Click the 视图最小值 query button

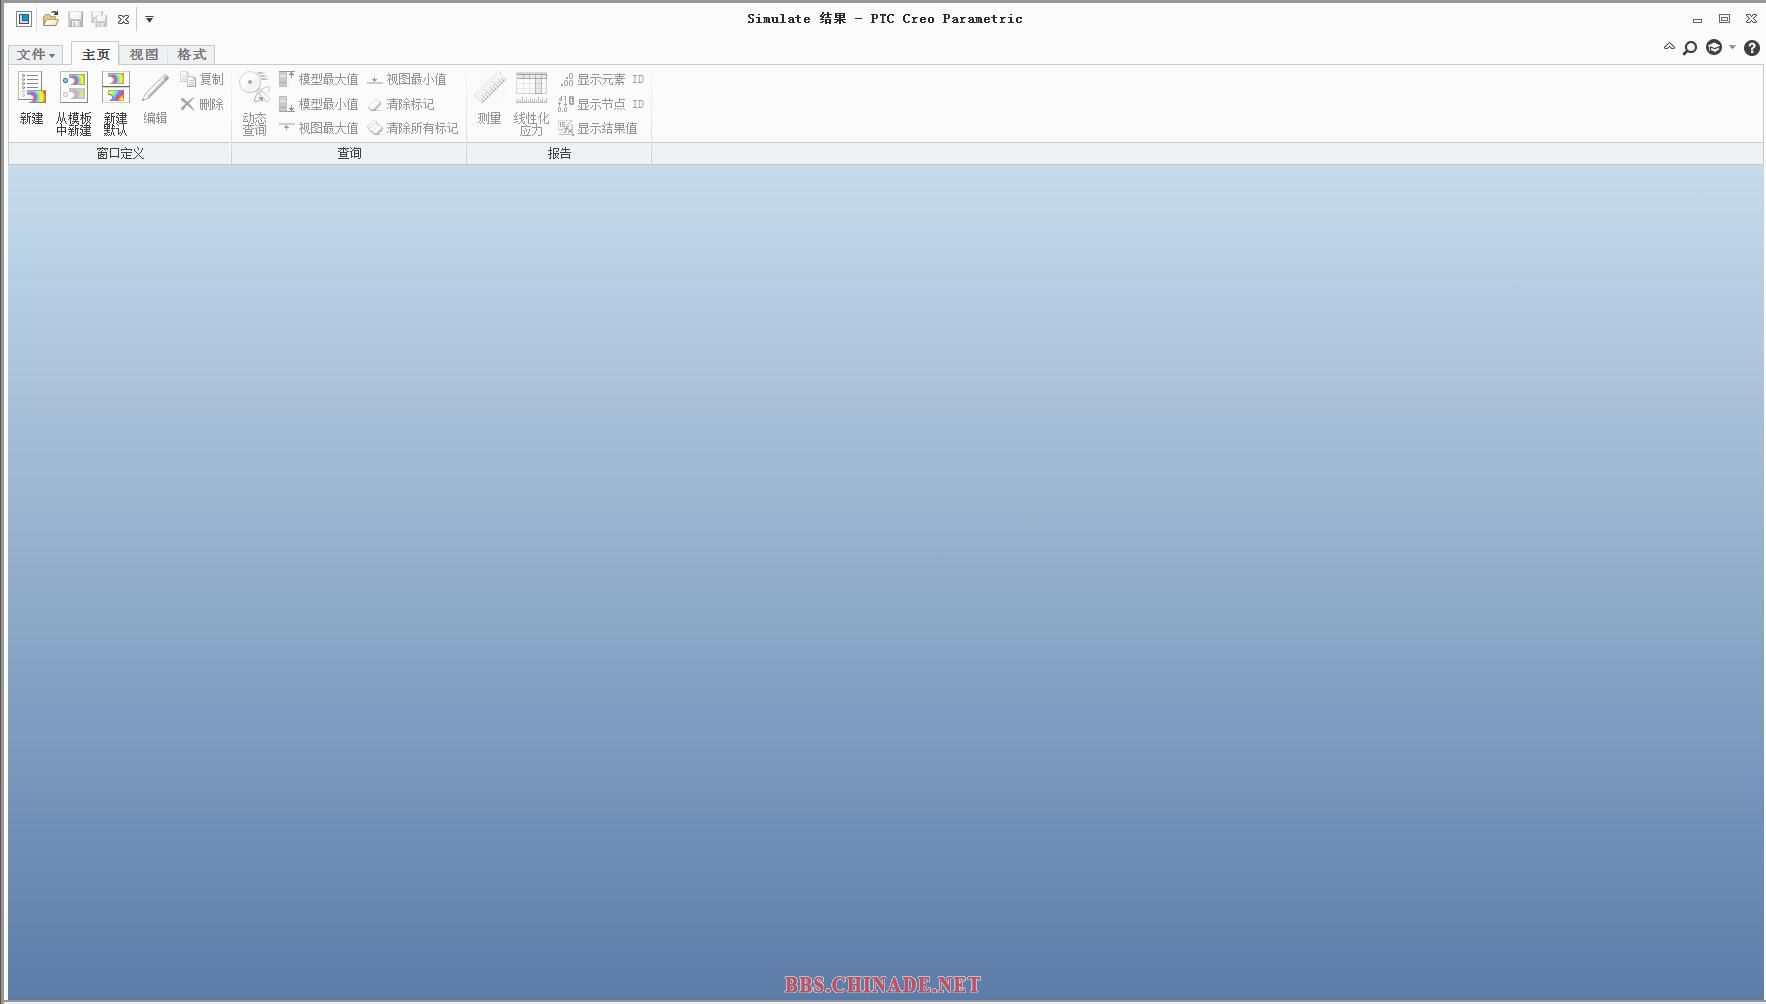click(x=407, y=79)
